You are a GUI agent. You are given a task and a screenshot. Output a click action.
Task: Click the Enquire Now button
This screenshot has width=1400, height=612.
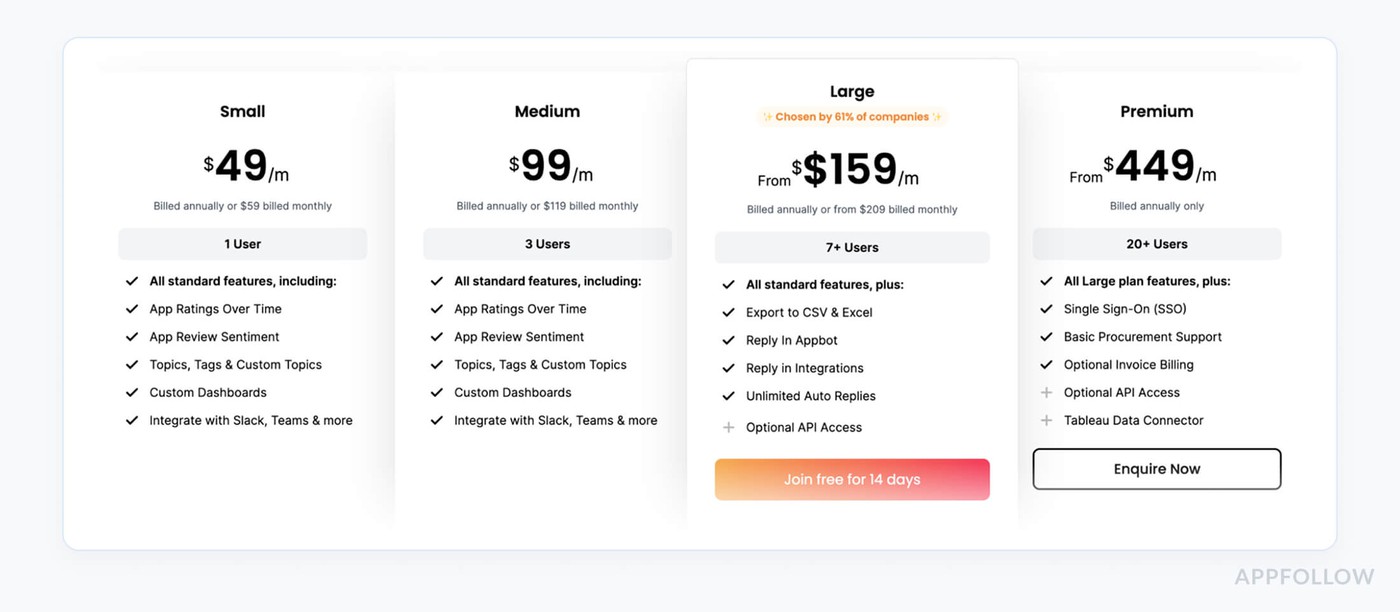1157,468
